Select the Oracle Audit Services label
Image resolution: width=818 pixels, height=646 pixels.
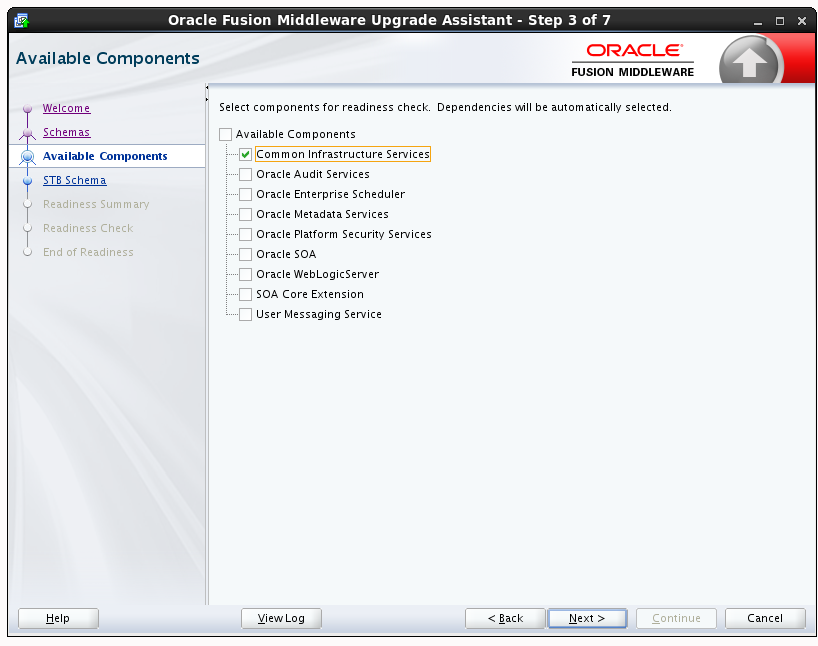[x=312, y=174]
